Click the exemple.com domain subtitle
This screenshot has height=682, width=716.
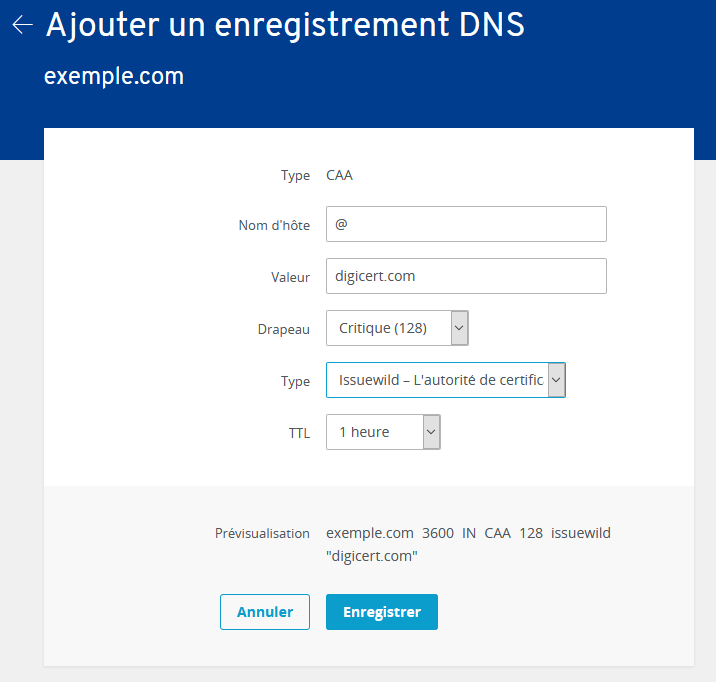point(114,76)
